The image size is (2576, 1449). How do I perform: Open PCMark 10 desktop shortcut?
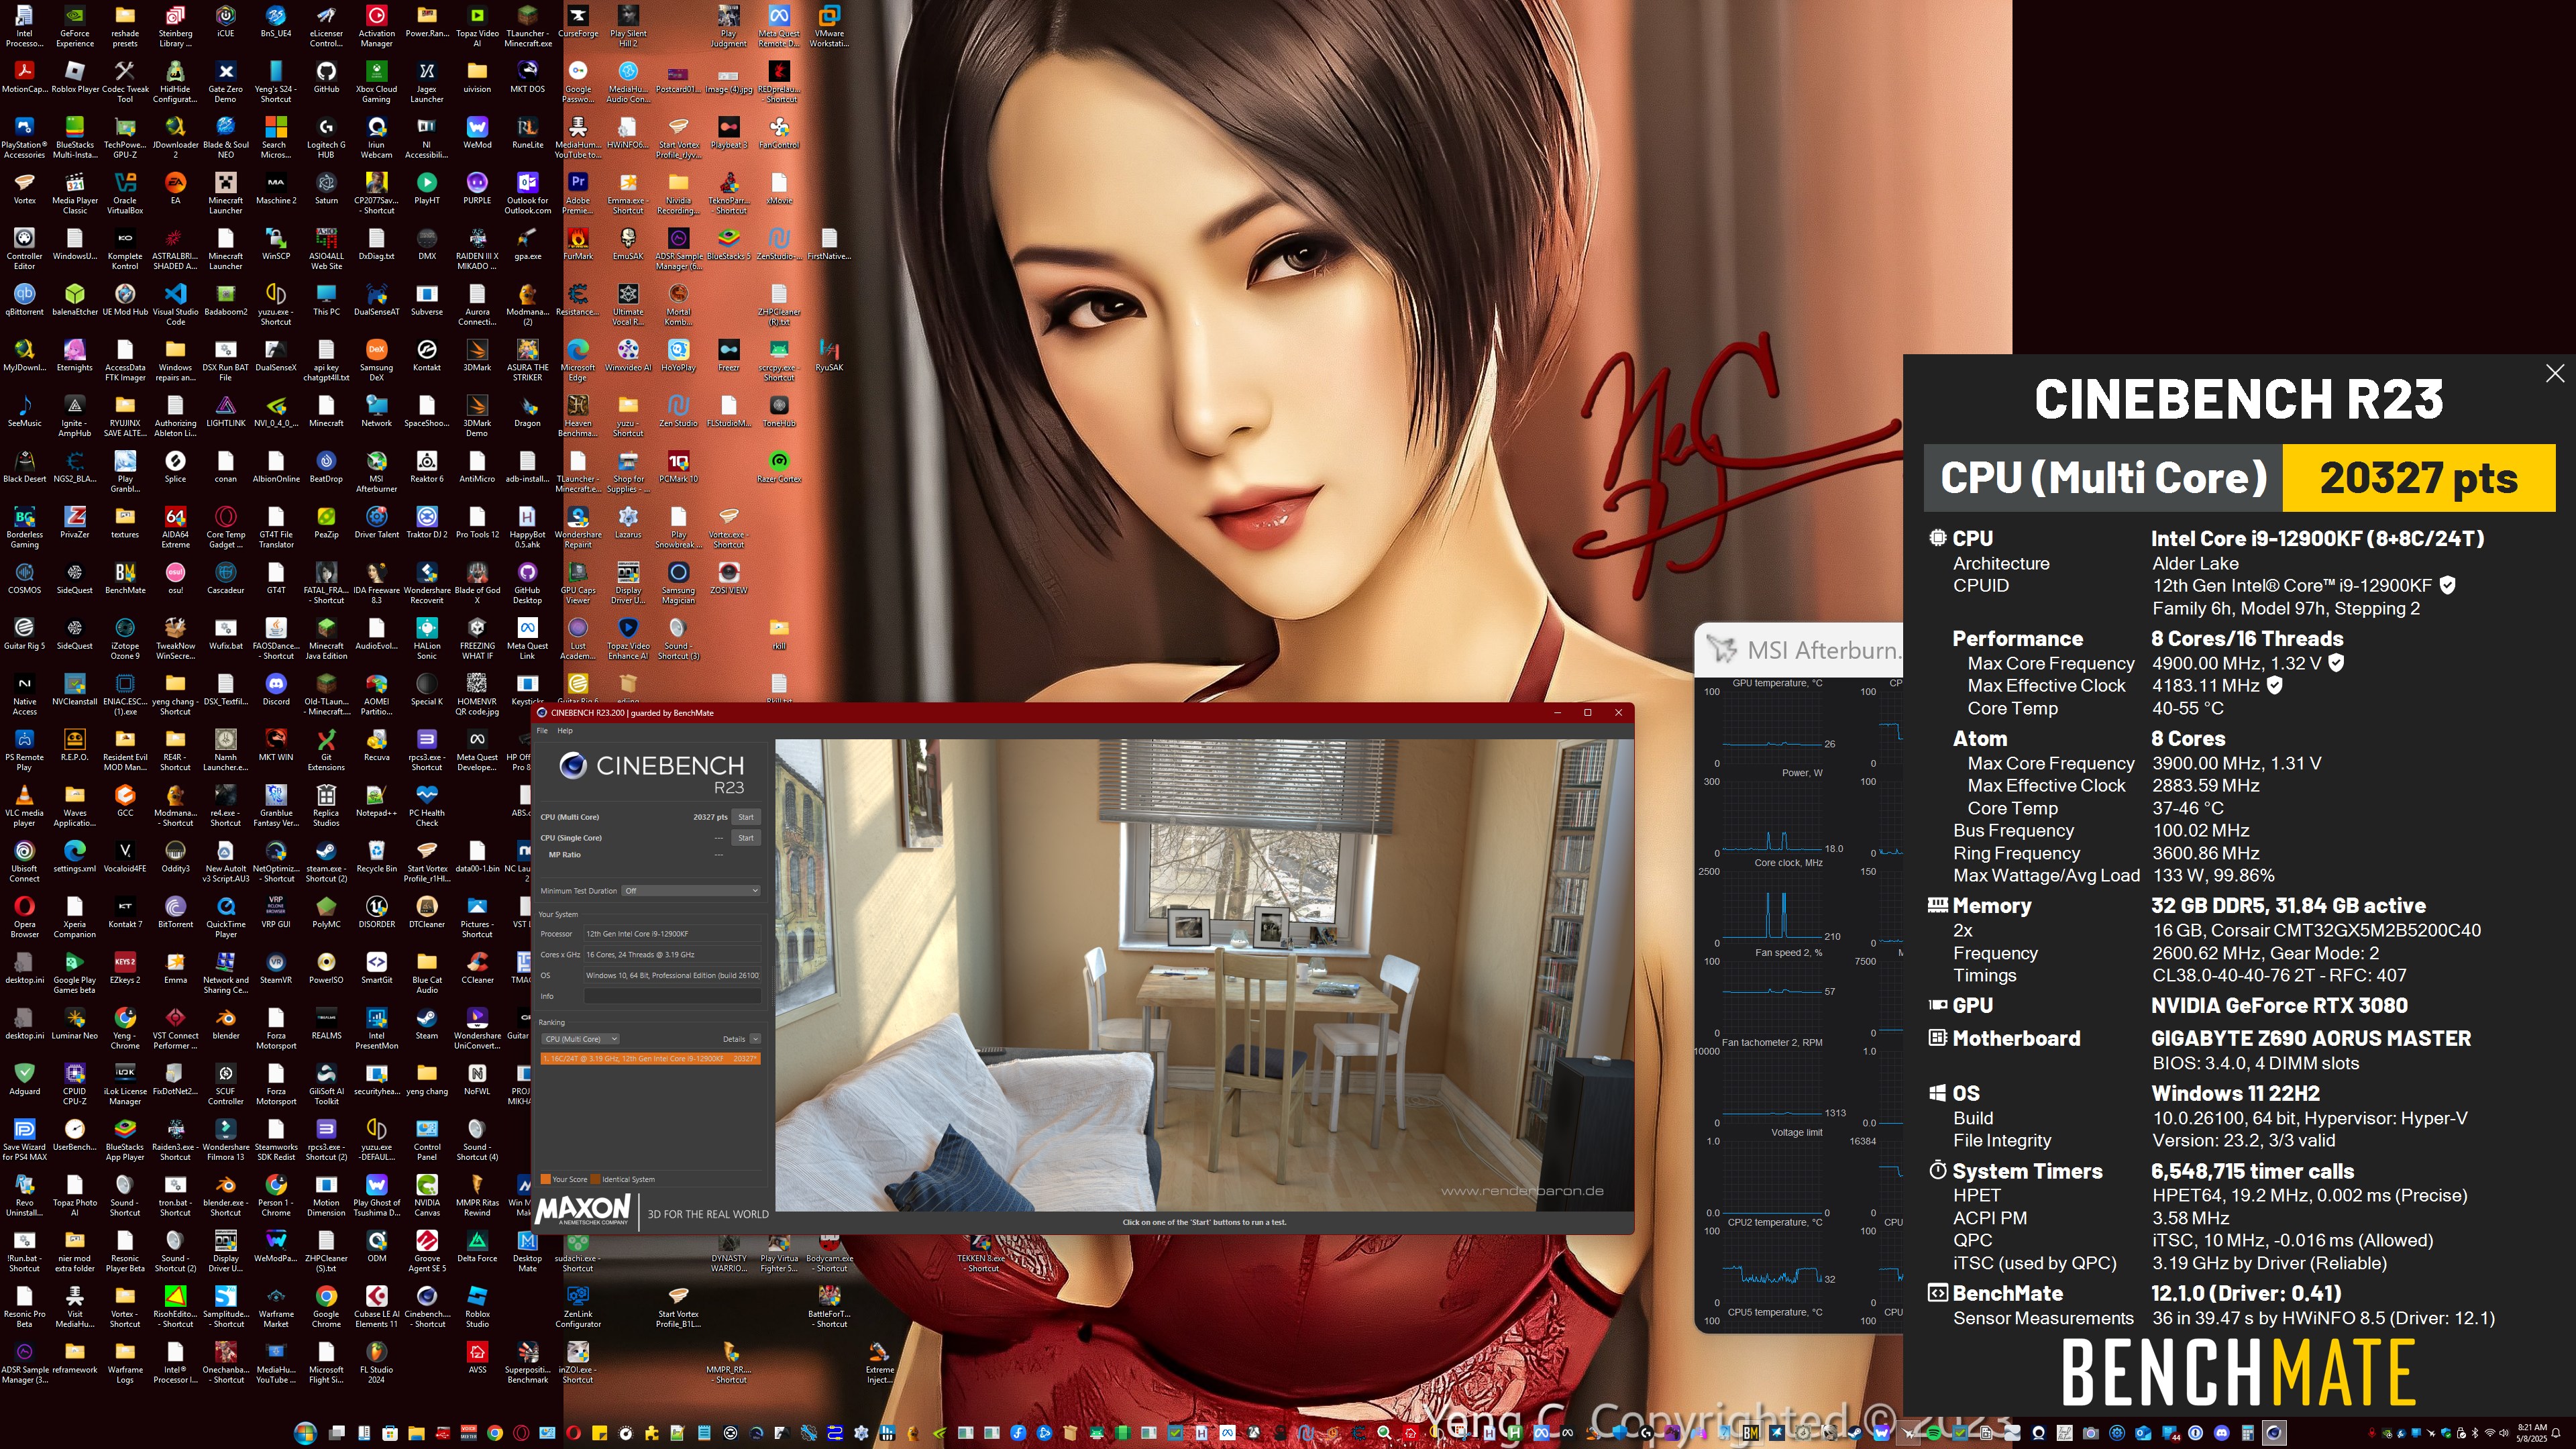pyautogui.click(x=678, y=466)
